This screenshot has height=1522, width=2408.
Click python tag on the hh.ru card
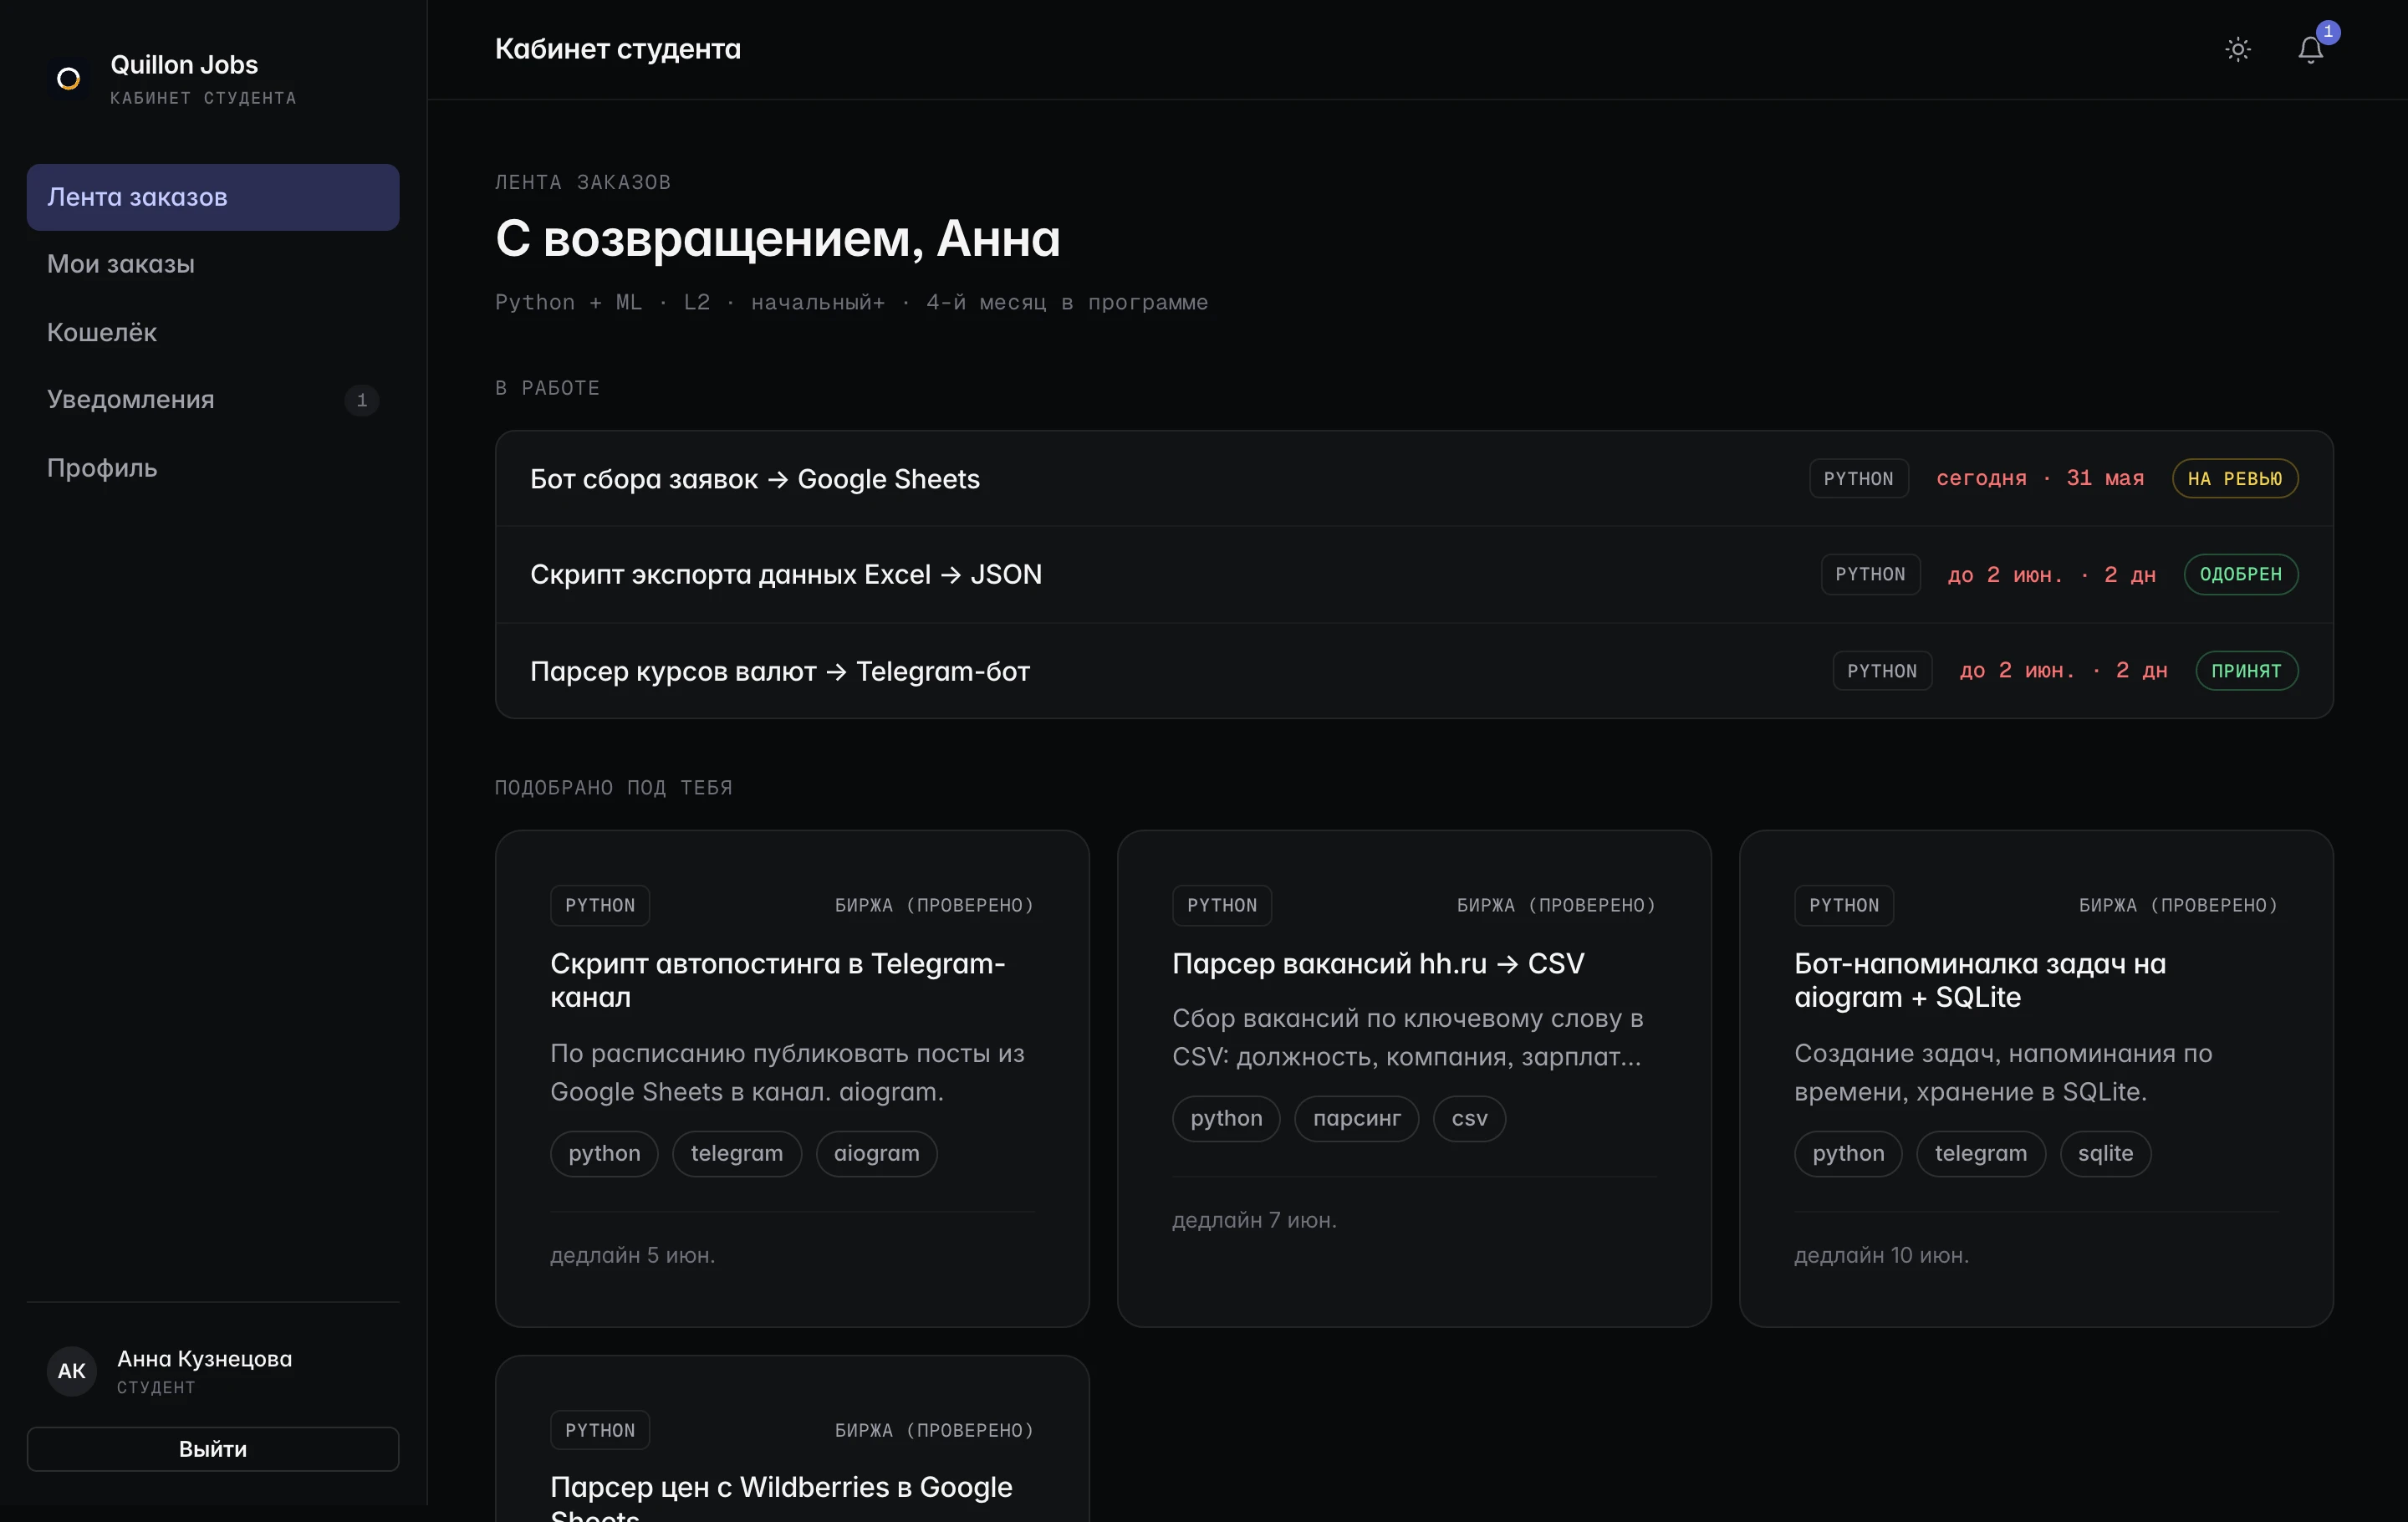(1226, 1118)
